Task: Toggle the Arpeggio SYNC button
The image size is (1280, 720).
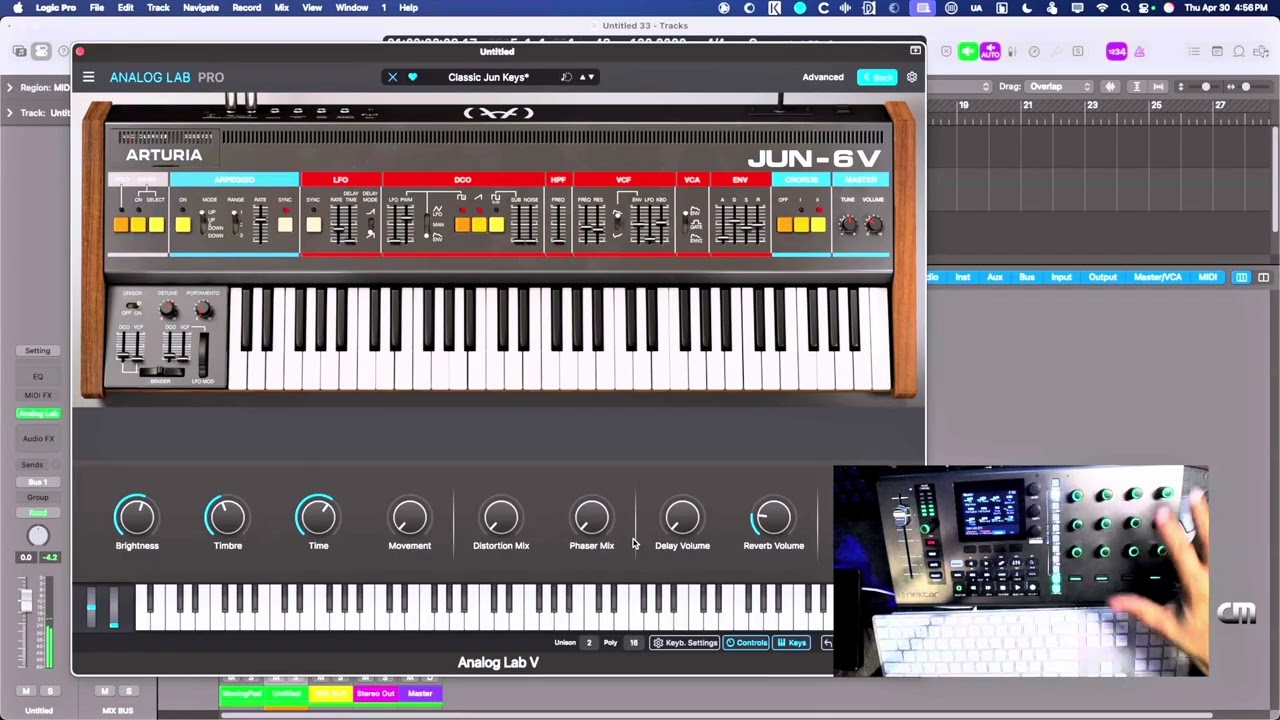Action: [285, 225]
